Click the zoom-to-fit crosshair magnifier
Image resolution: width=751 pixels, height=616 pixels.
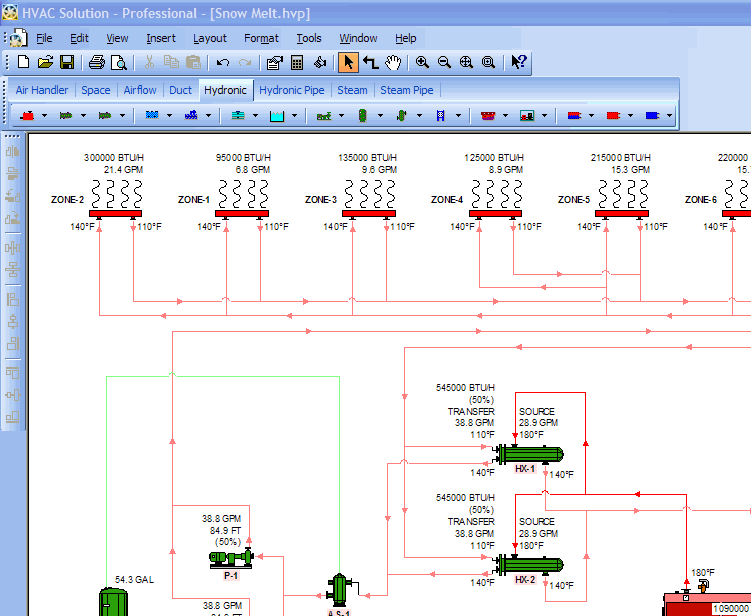[466, 62]
